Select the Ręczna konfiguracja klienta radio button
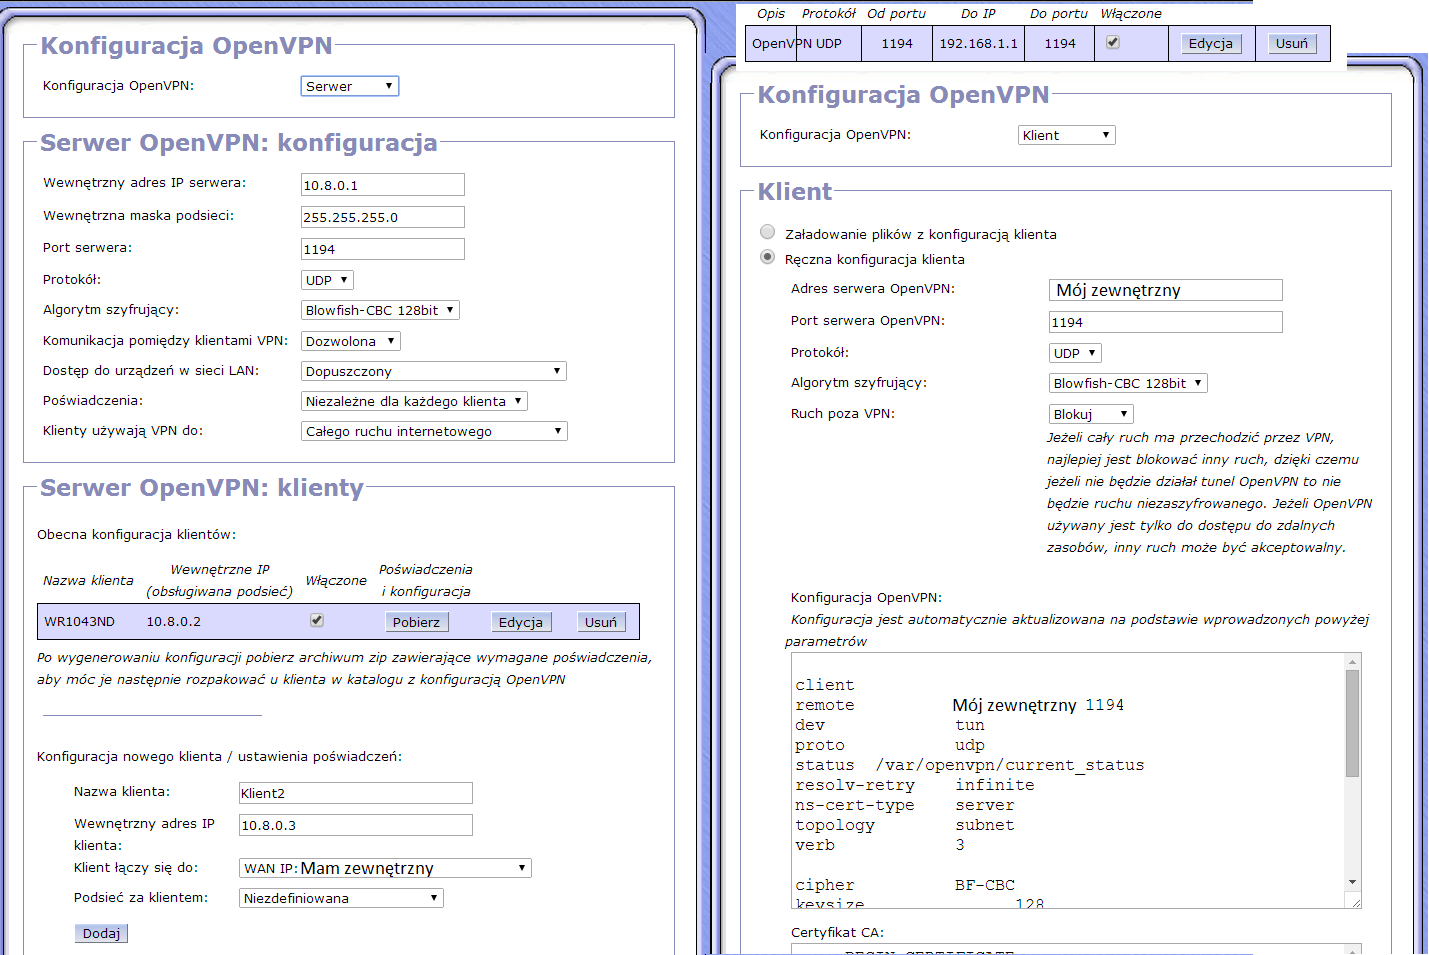The height and width of the screenshot is (955, 1429). click(768, 257)
